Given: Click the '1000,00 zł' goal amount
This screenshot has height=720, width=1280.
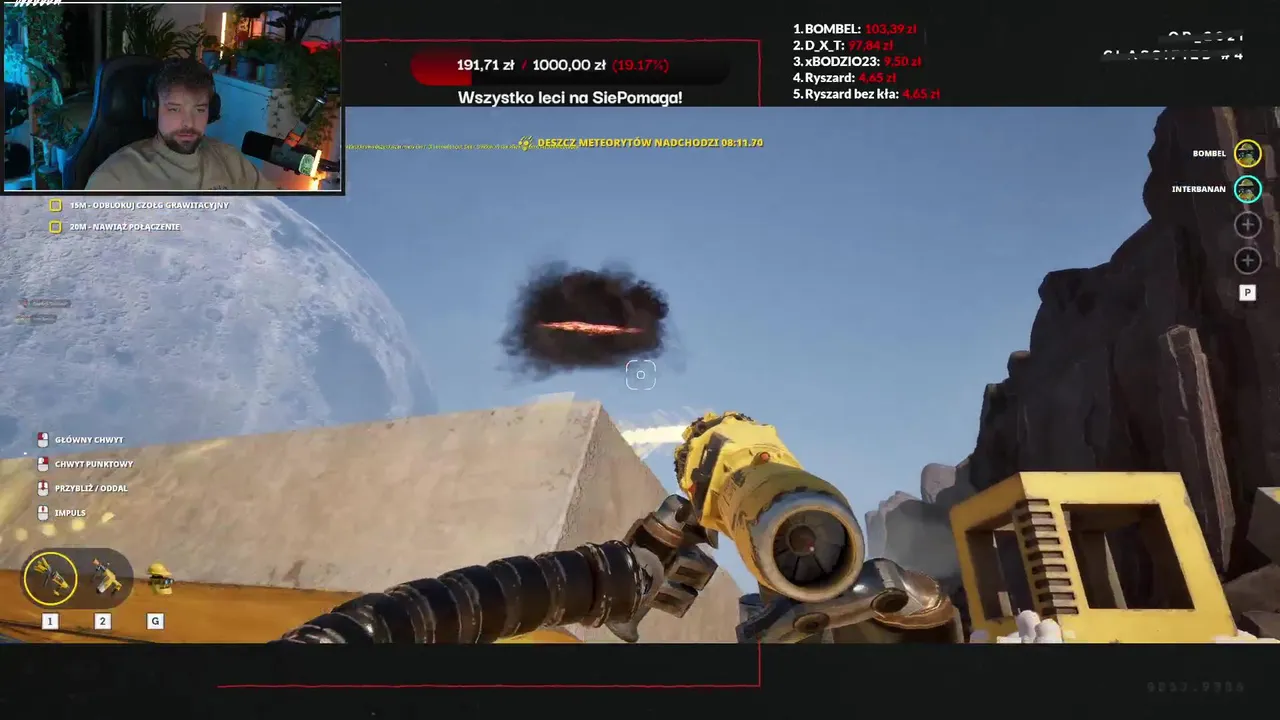Looking at the screenshot, I should [x=569, y=65].
